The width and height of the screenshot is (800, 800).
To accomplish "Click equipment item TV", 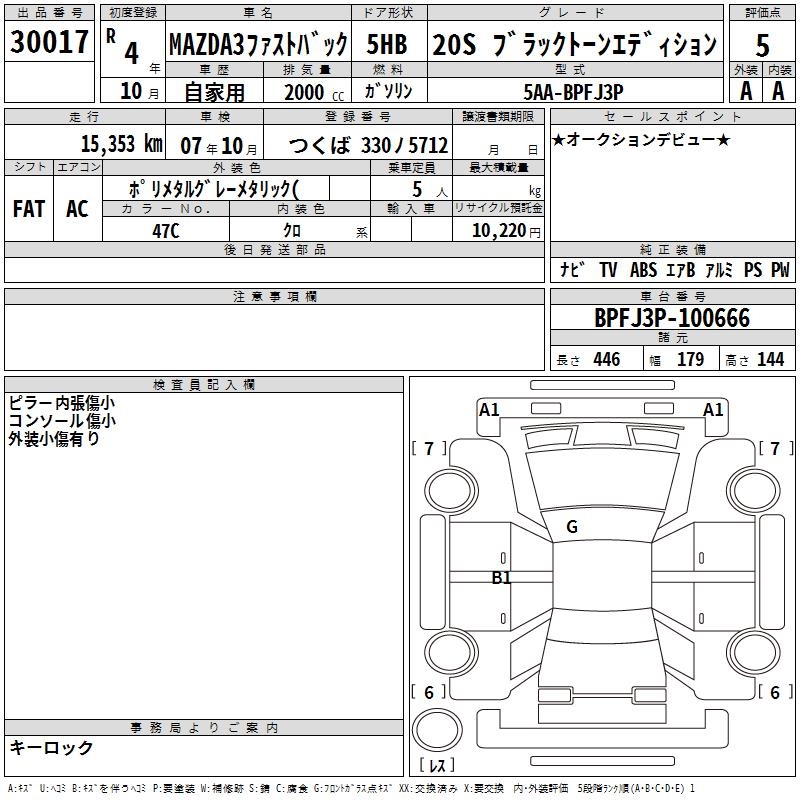I will 608,269.
